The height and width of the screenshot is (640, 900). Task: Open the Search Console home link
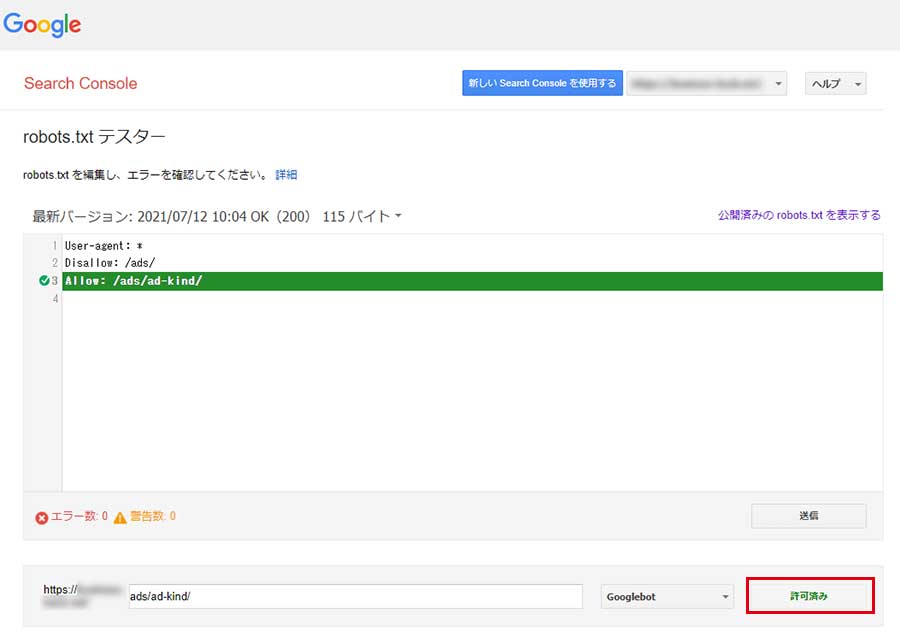point(80,83)
